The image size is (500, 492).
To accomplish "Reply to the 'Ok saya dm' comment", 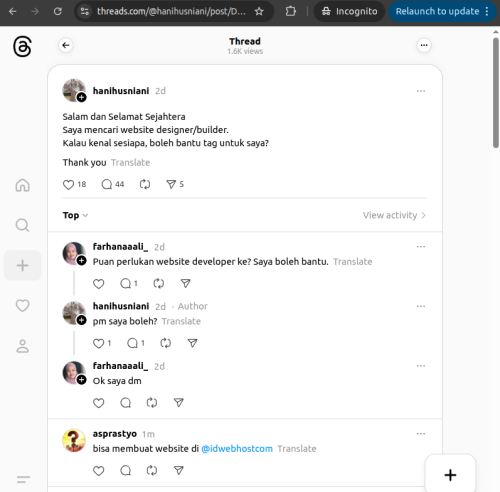I will (x=125, y=403).
